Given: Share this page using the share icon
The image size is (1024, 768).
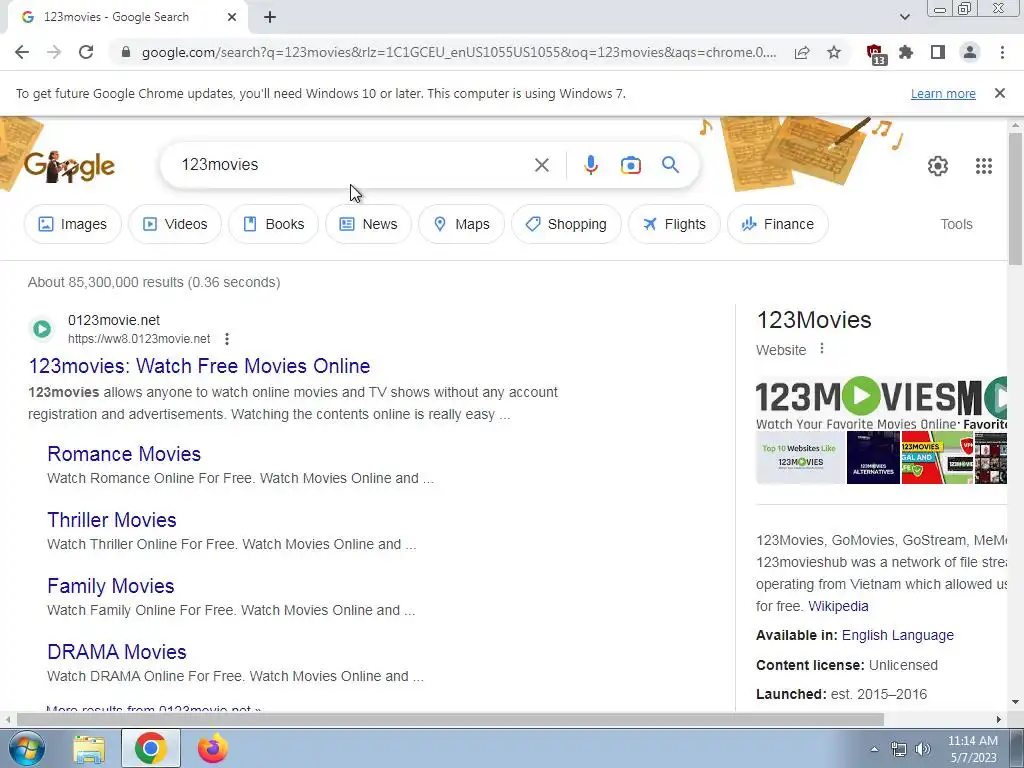Looking at the screenshot, I should (x=802, y=52).
